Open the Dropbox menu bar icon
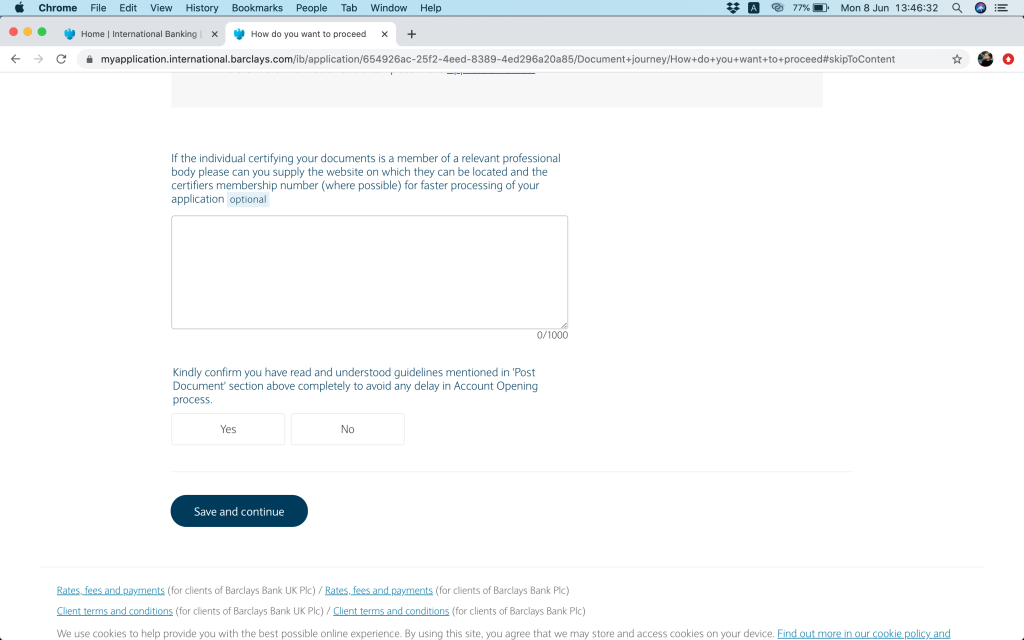The width and height of the screenshot is (1024, 640). 733,8
